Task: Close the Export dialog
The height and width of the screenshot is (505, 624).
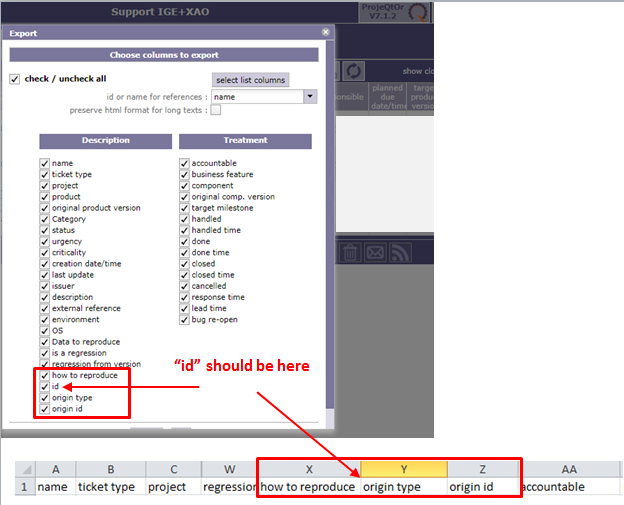Action: (325, 32)
